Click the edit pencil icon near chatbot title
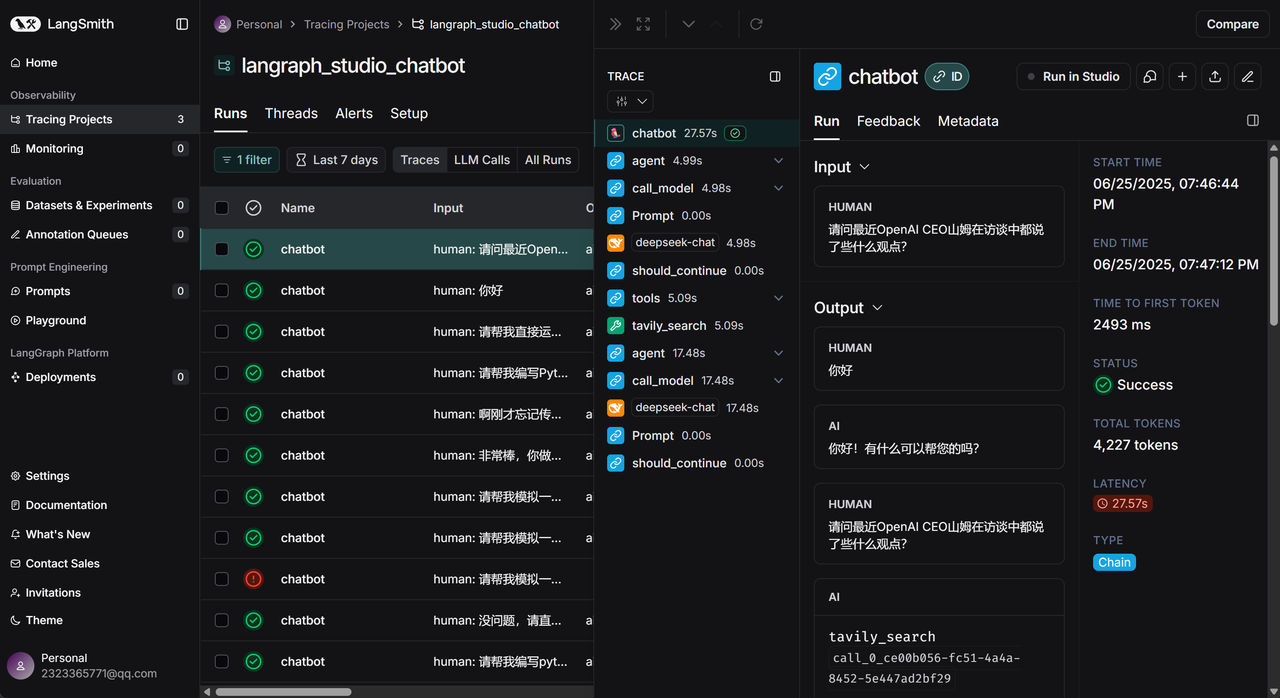This screenshot has height=698, width=1280. 1247,76
